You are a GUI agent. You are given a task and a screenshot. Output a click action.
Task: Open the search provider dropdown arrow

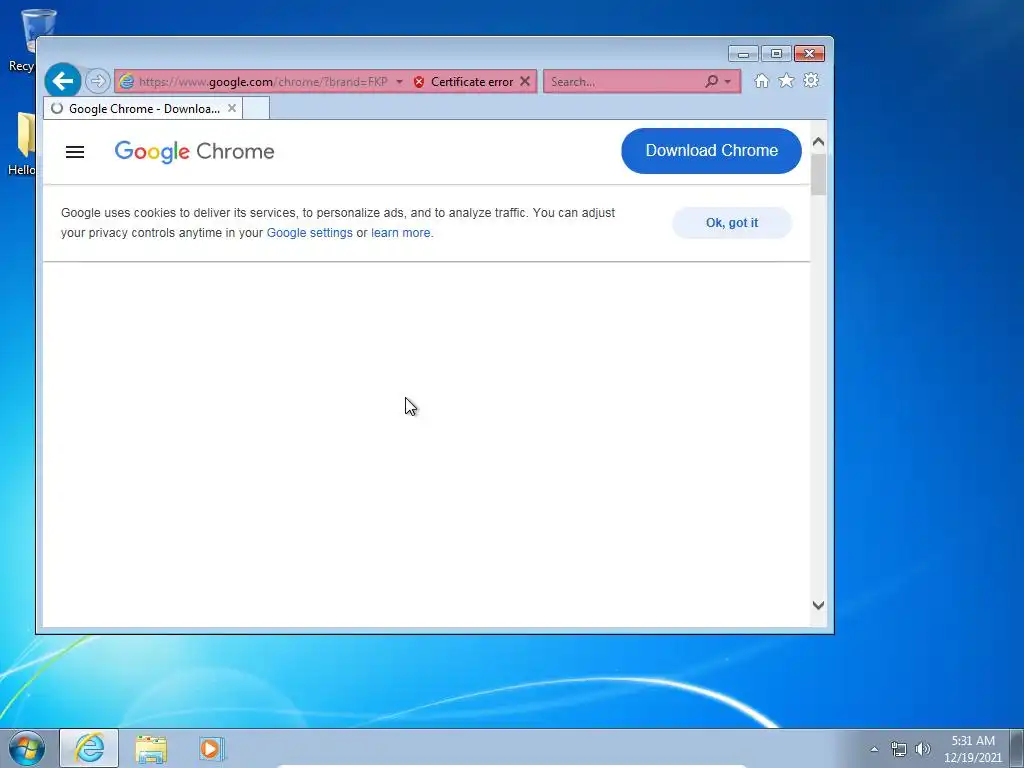click(x=728, y=82)
